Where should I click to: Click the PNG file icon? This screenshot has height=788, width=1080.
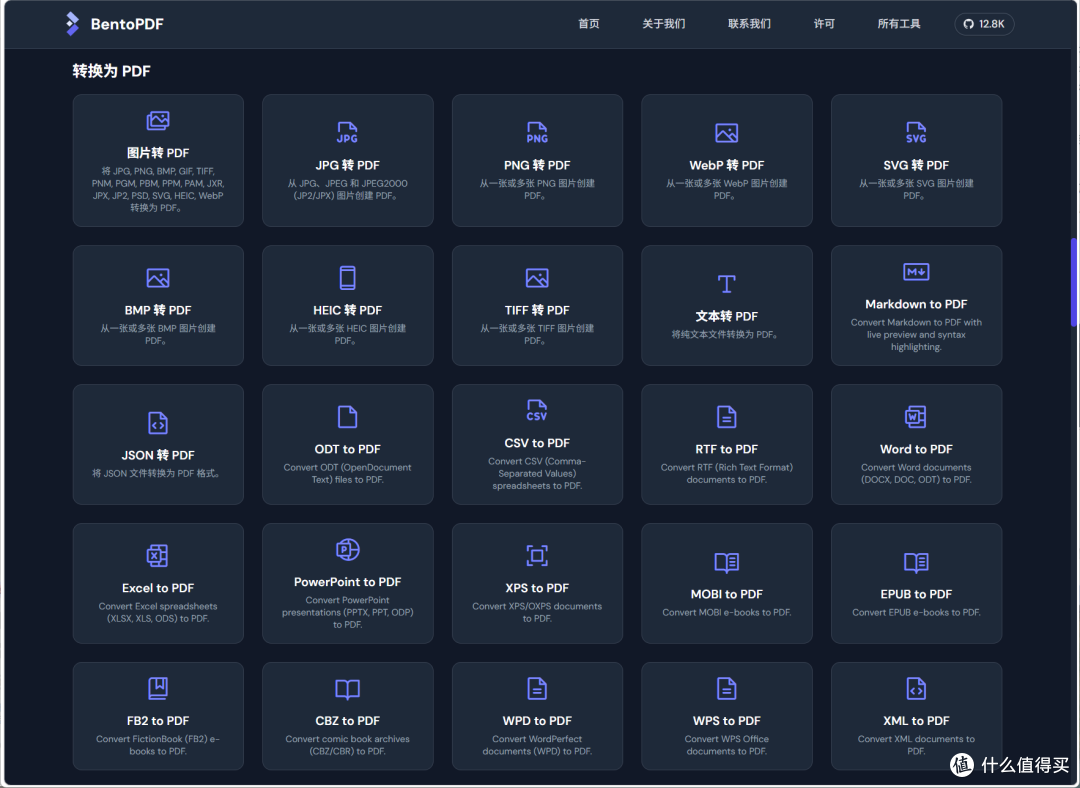pyautogui.click(x=537, y=132)
